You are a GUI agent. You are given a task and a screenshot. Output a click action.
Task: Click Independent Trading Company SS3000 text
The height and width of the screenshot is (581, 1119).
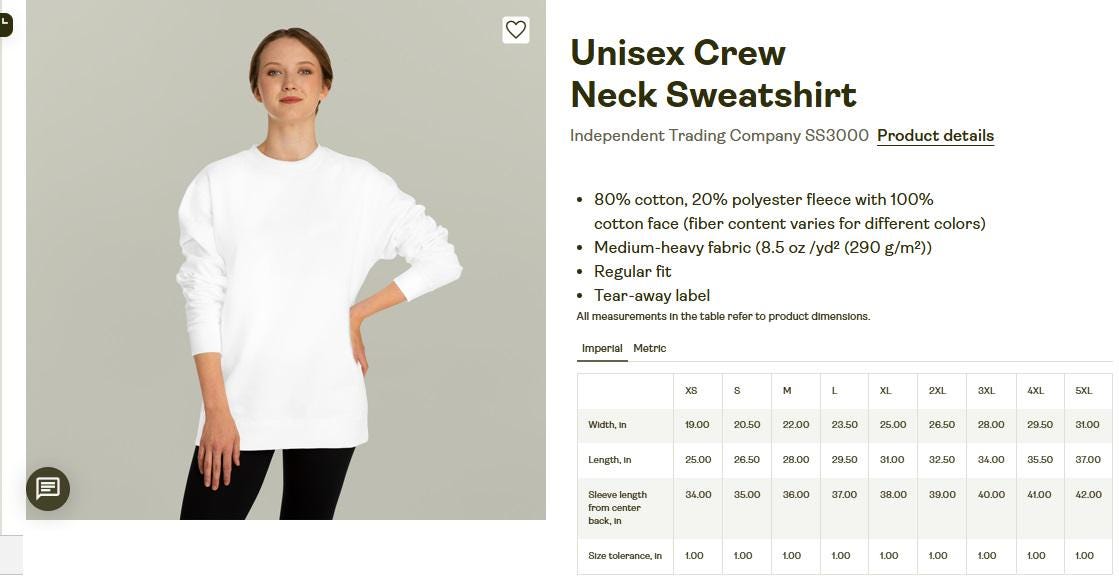tap(719, 136)
